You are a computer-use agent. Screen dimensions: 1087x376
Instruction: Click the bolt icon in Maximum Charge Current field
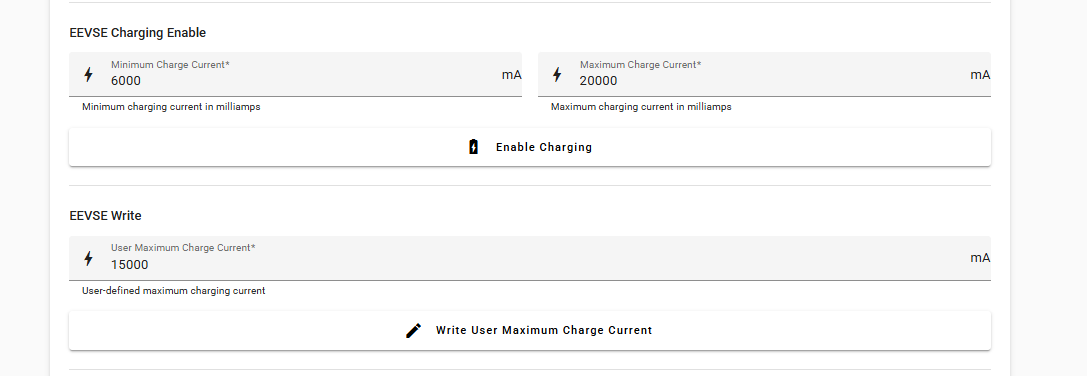(x=557, y=74)
